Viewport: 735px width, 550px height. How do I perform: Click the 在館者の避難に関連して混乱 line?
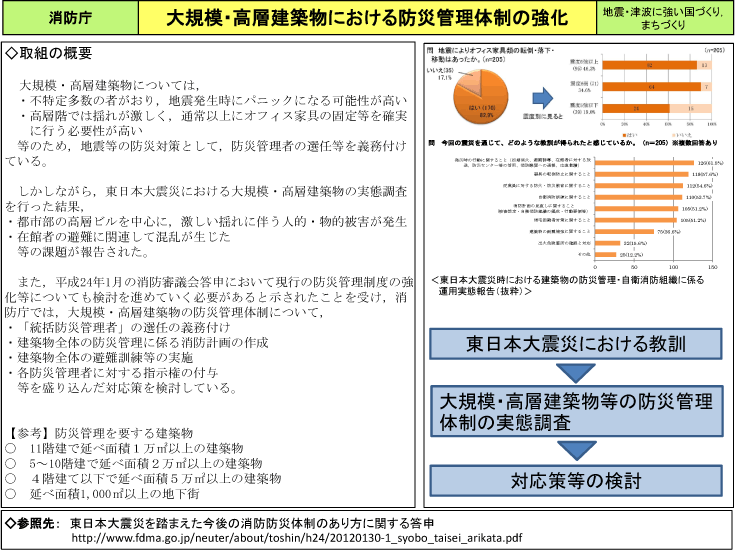tap(118, 236)
